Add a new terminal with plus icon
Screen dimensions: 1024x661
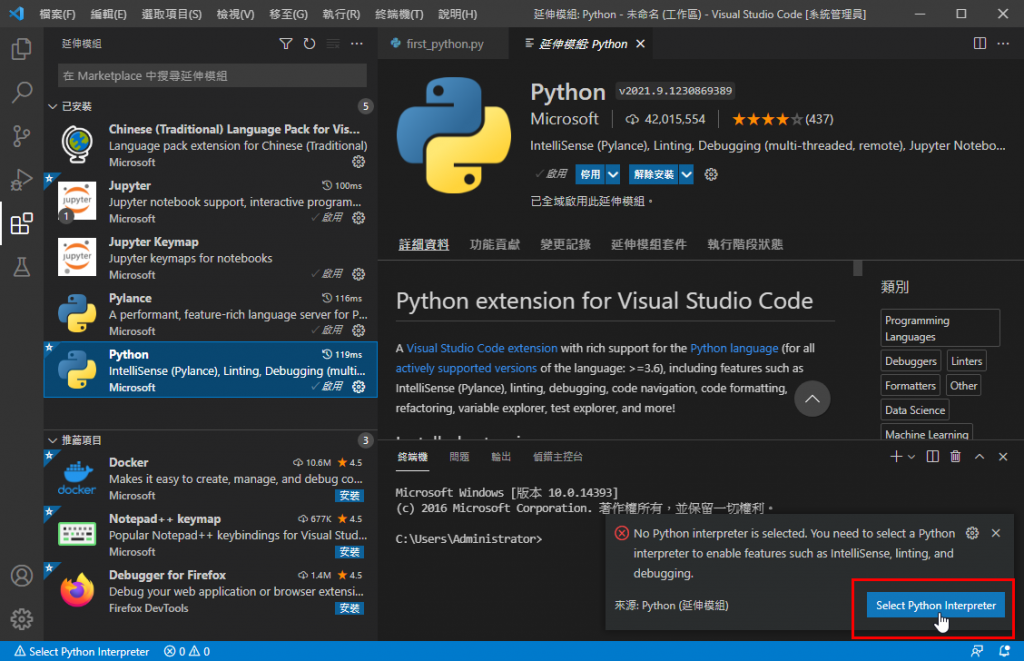tap(896, 457)
